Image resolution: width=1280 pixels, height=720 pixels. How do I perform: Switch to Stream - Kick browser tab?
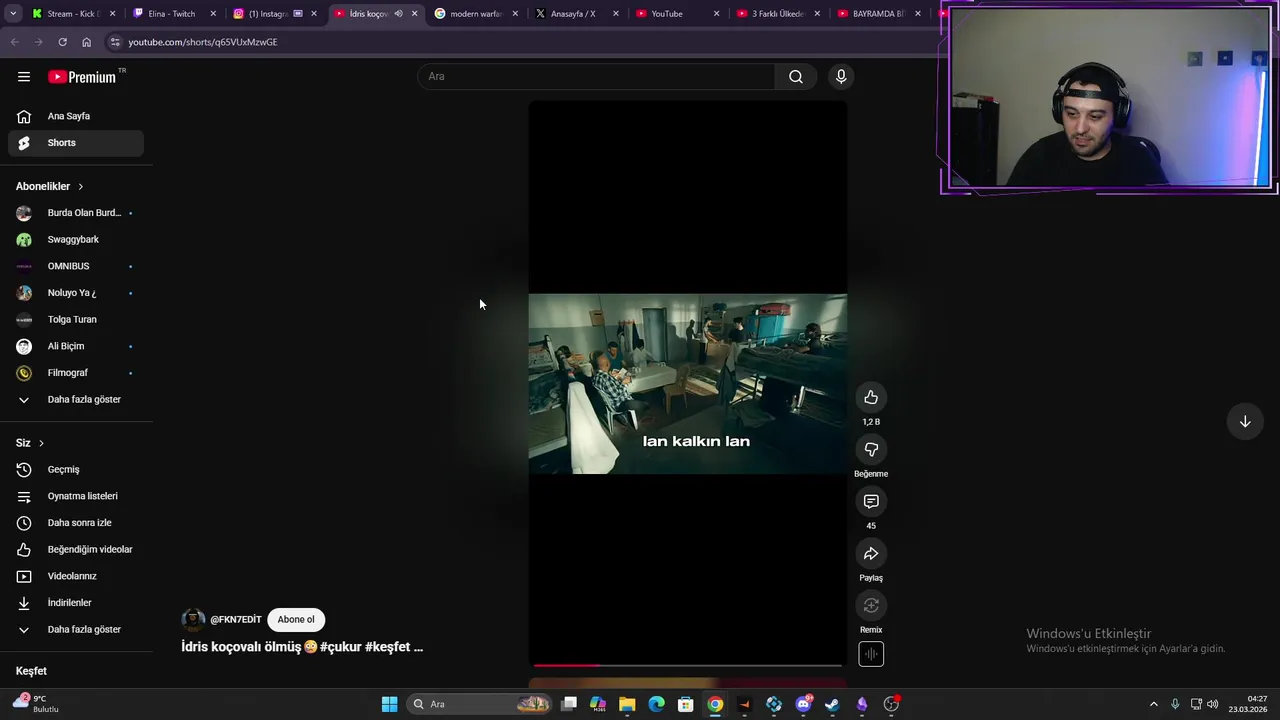point(72,14)
